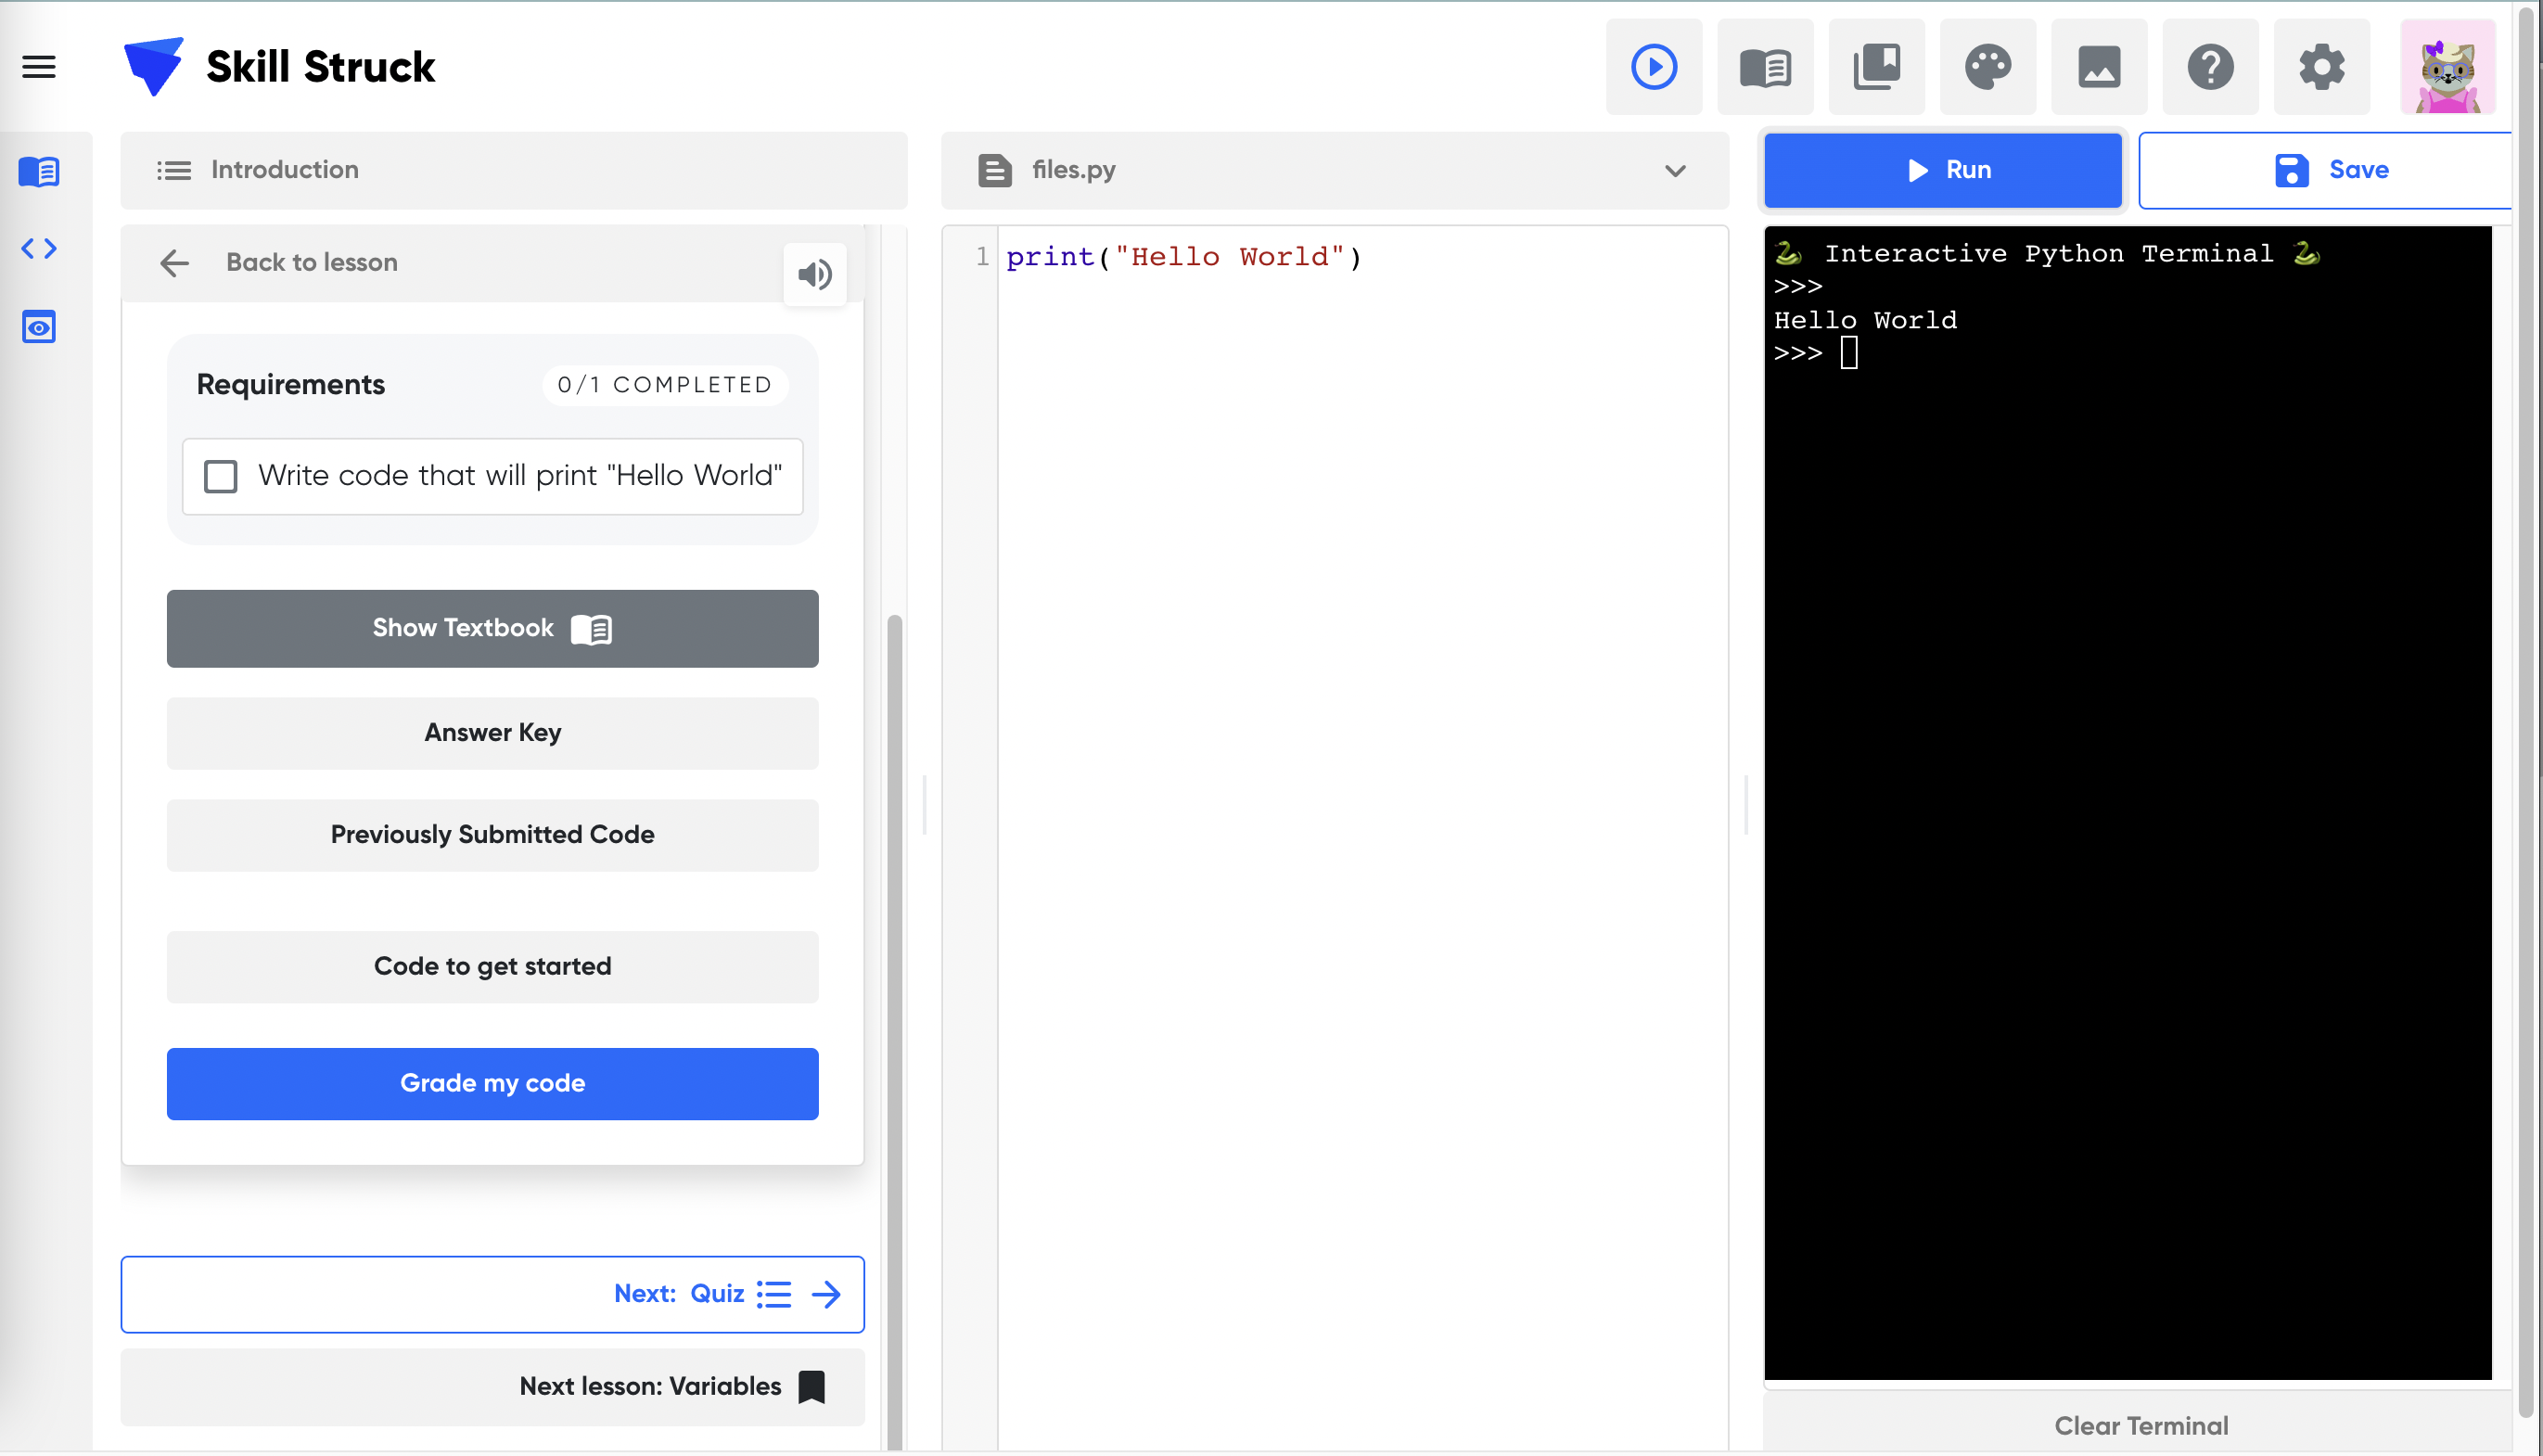The height and width of the screenshot is (1456, 2543).
Task: Open the settings gear icon
Action: [x=2321, y=67]
